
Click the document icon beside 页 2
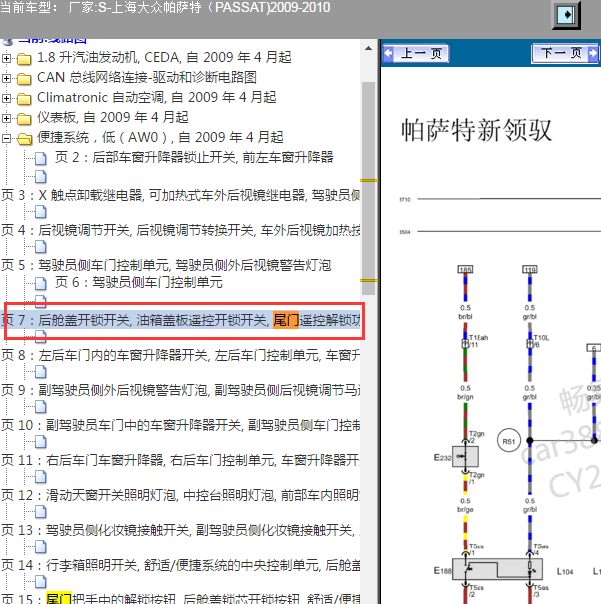[40, 158]
